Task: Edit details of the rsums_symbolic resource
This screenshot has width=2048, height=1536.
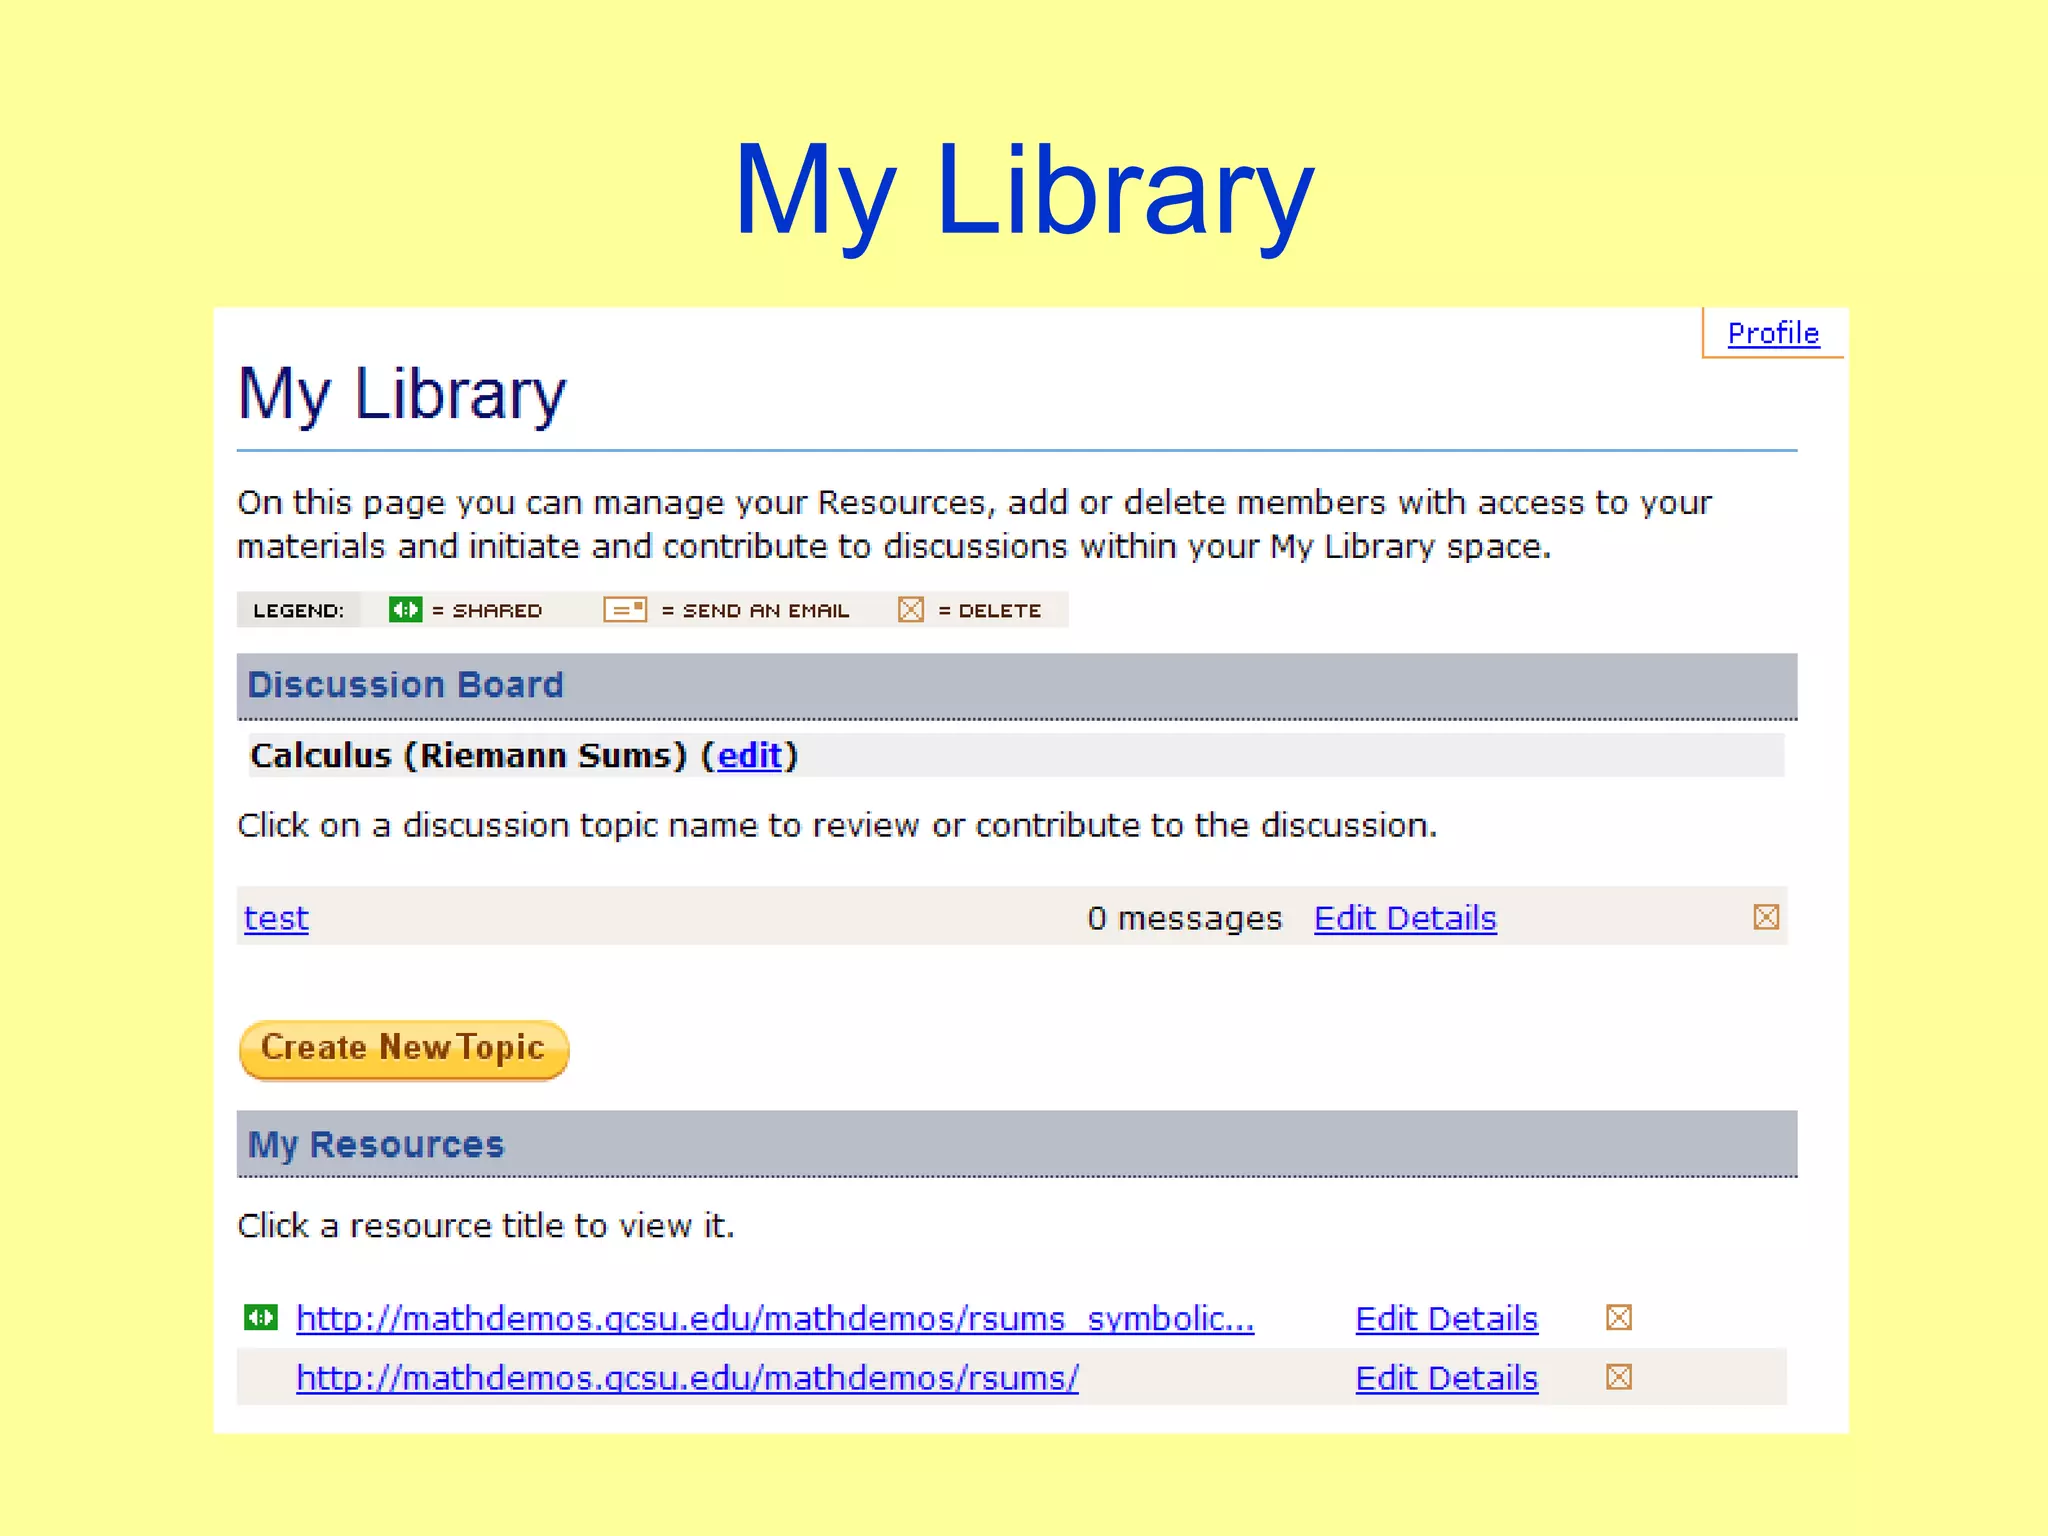Action: 1446,1318
